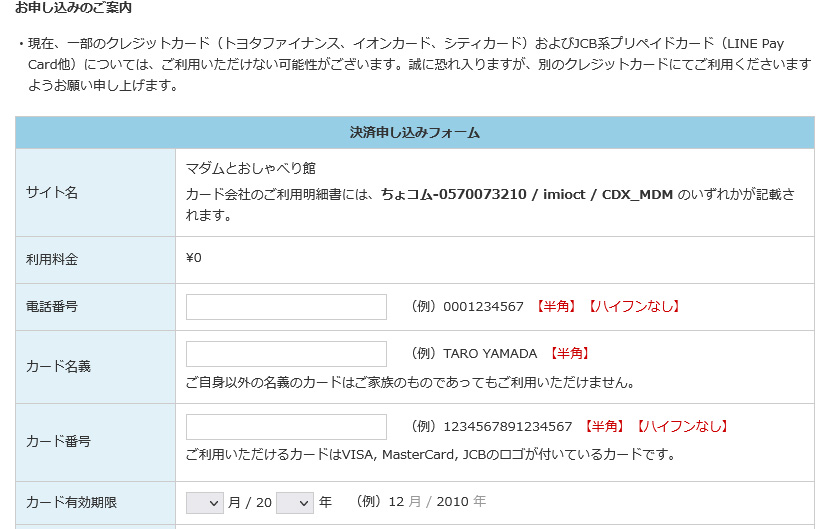830x529 pixels.
Task: Click the カード有効期限 row label
Action: (72, 503)
